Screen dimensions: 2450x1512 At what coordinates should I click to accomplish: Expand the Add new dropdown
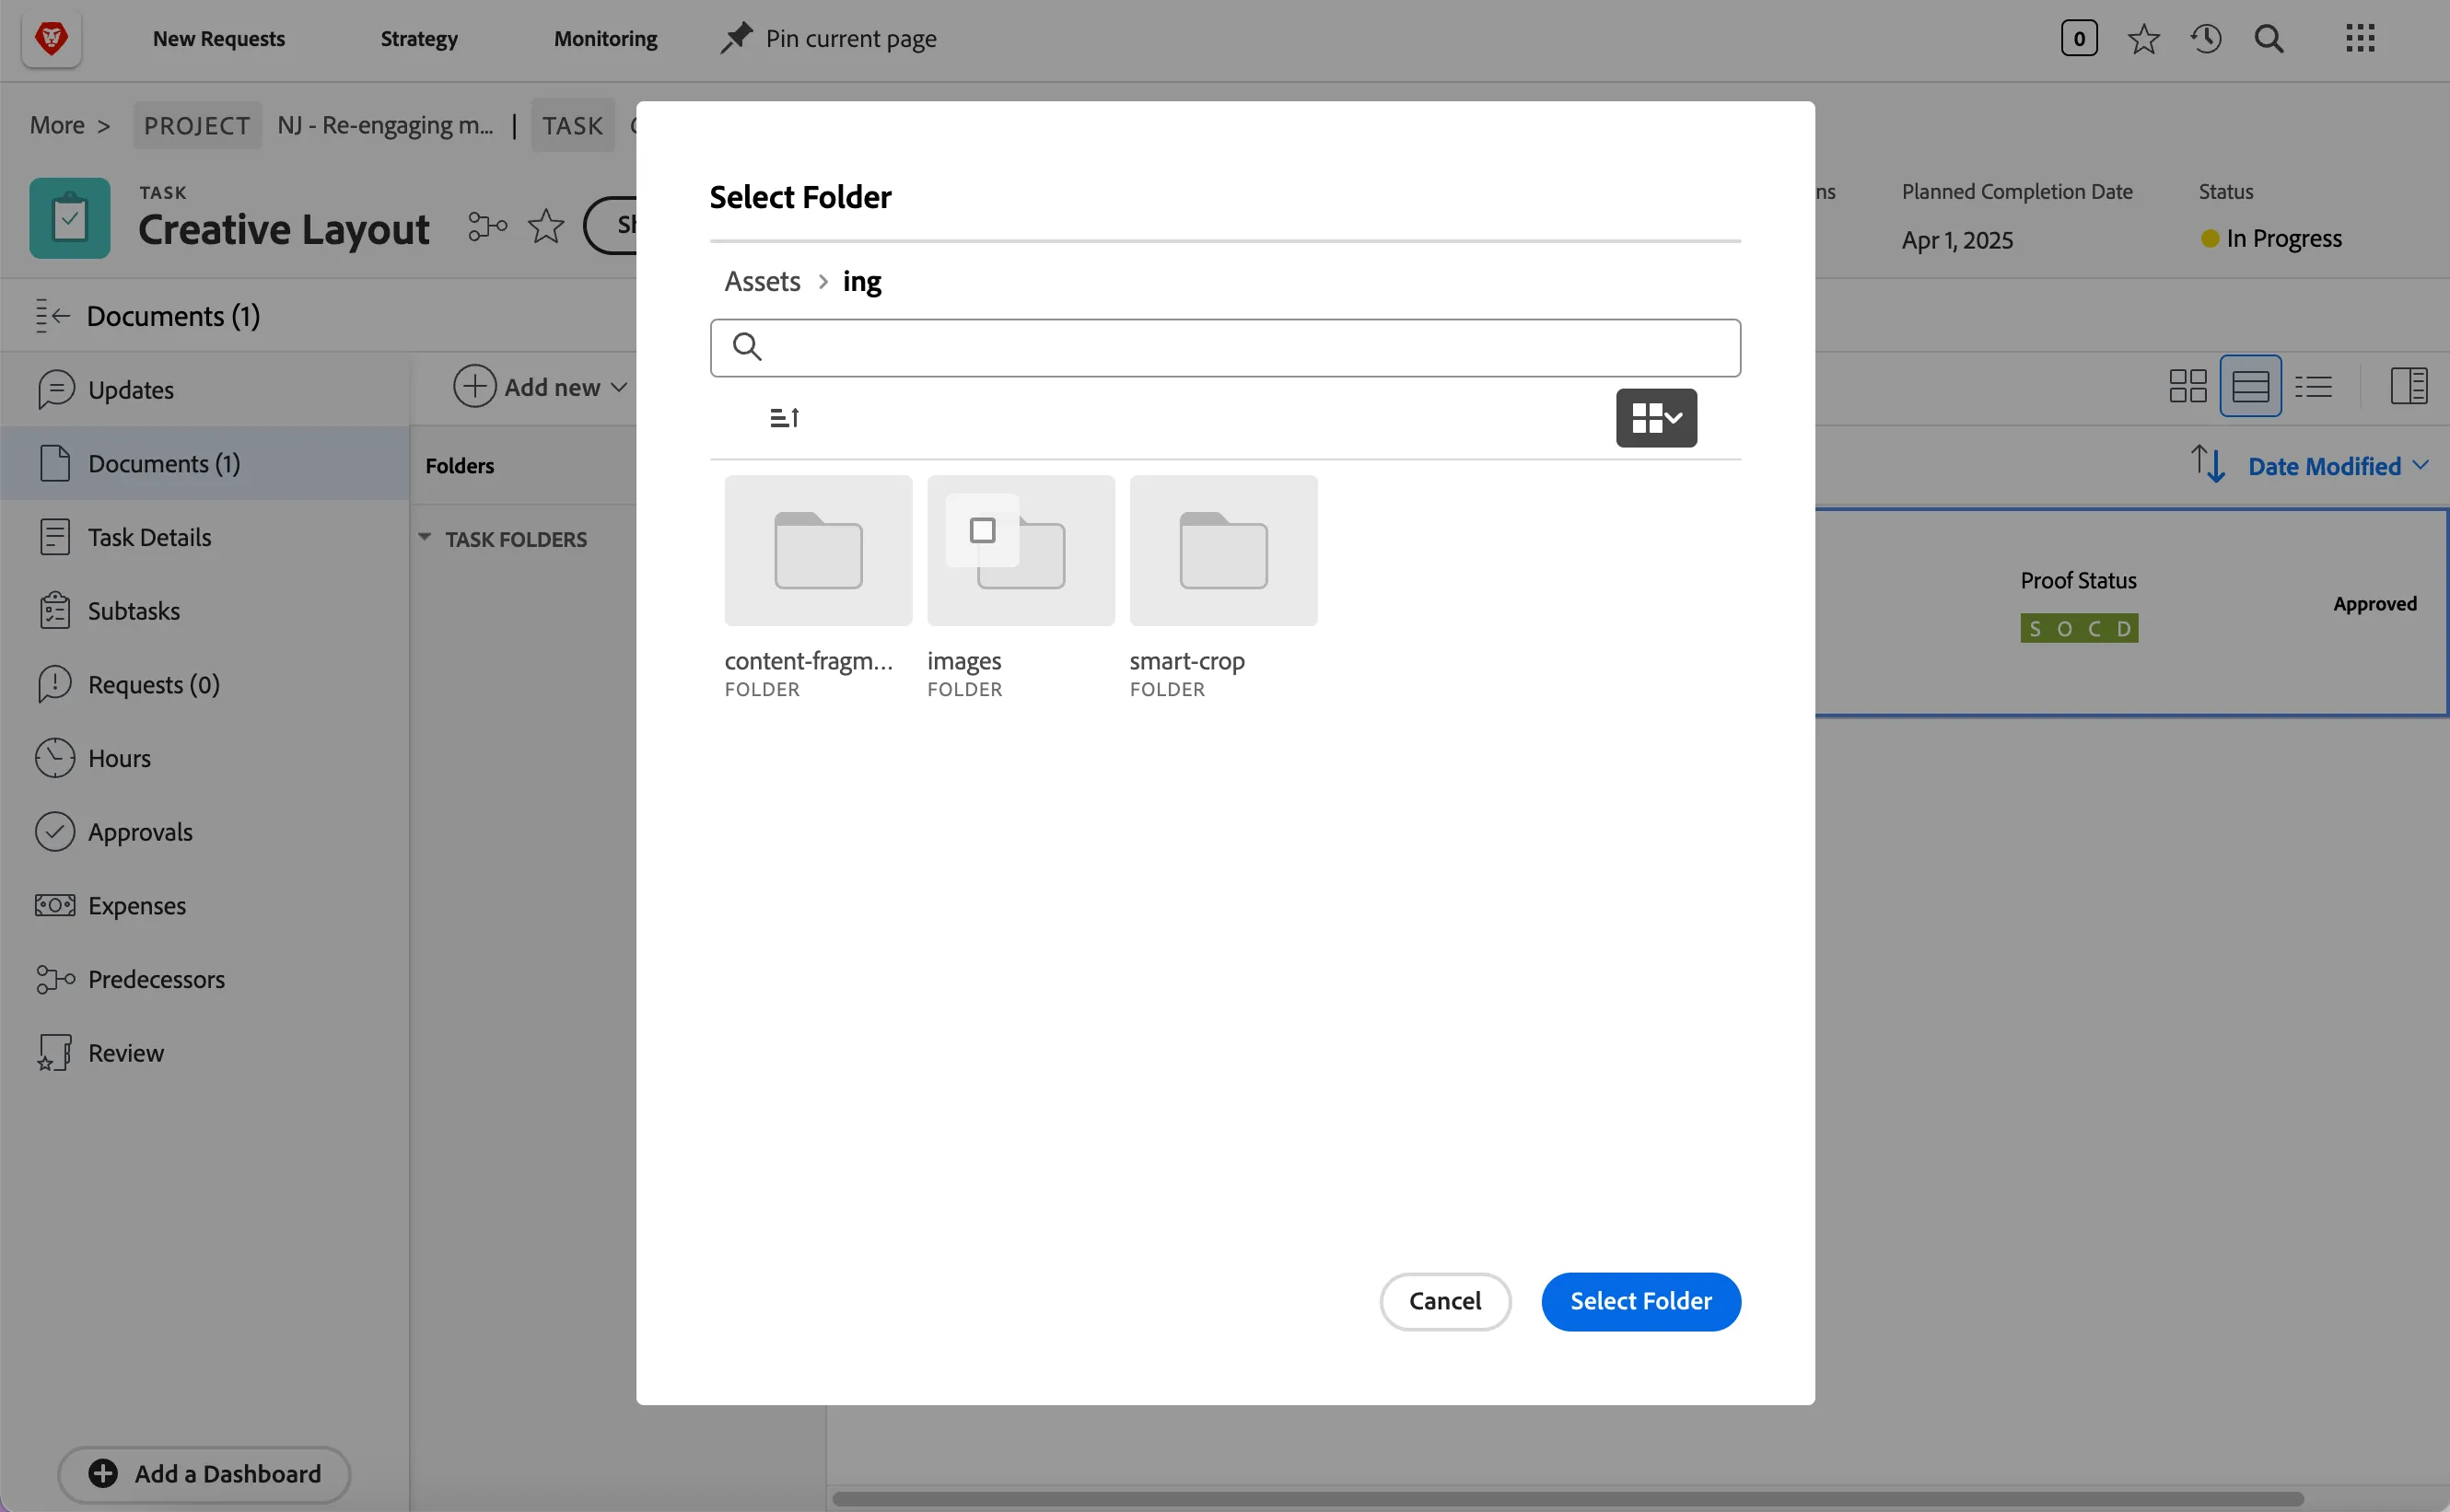[x=540, y=387]
